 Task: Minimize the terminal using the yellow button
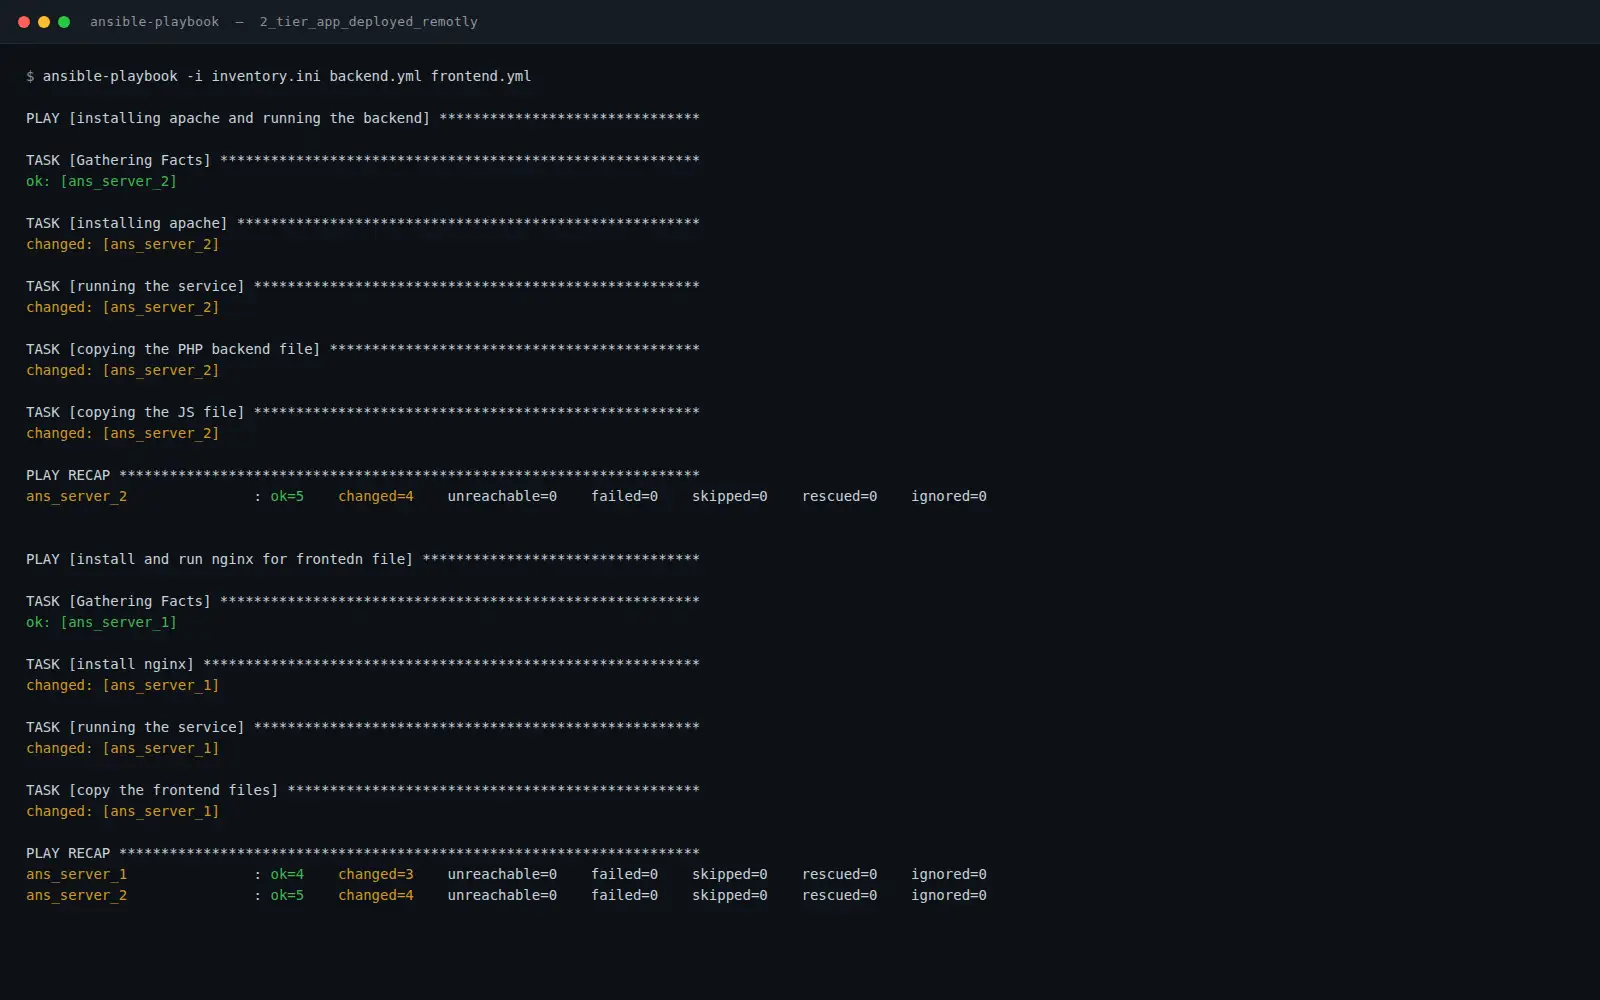tap(44, 22)
